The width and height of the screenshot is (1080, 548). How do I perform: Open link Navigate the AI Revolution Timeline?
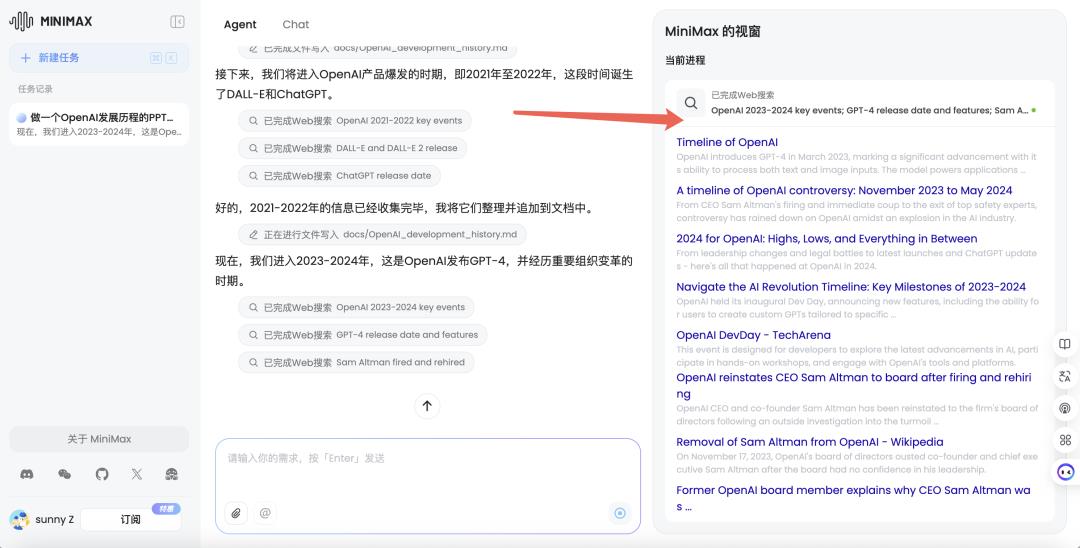point(851,287)
